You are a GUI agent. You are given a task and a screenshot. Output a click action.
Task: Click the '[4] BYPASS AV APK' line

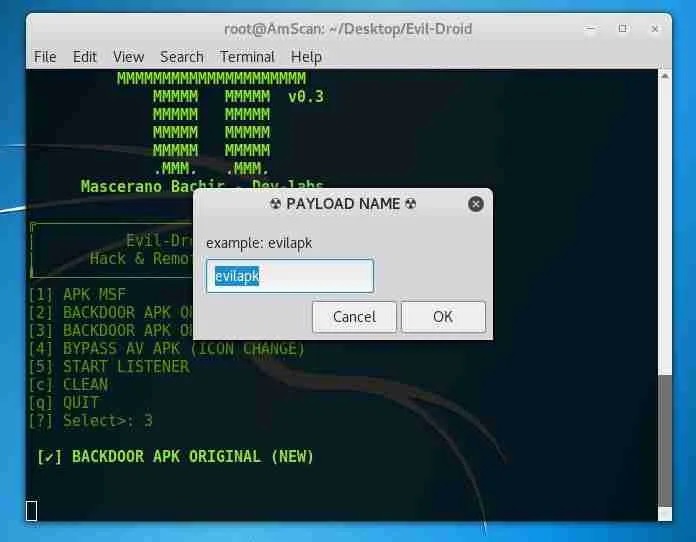point(166,348)
